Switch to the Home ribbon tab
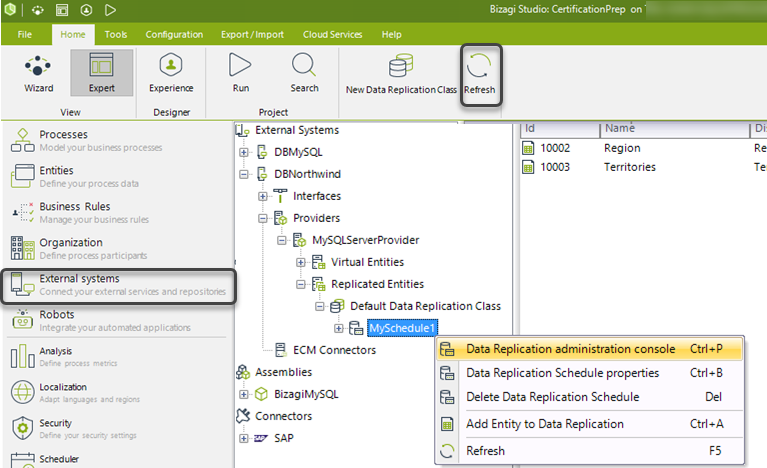Viewport: 767px width, 468px height. 73,35
